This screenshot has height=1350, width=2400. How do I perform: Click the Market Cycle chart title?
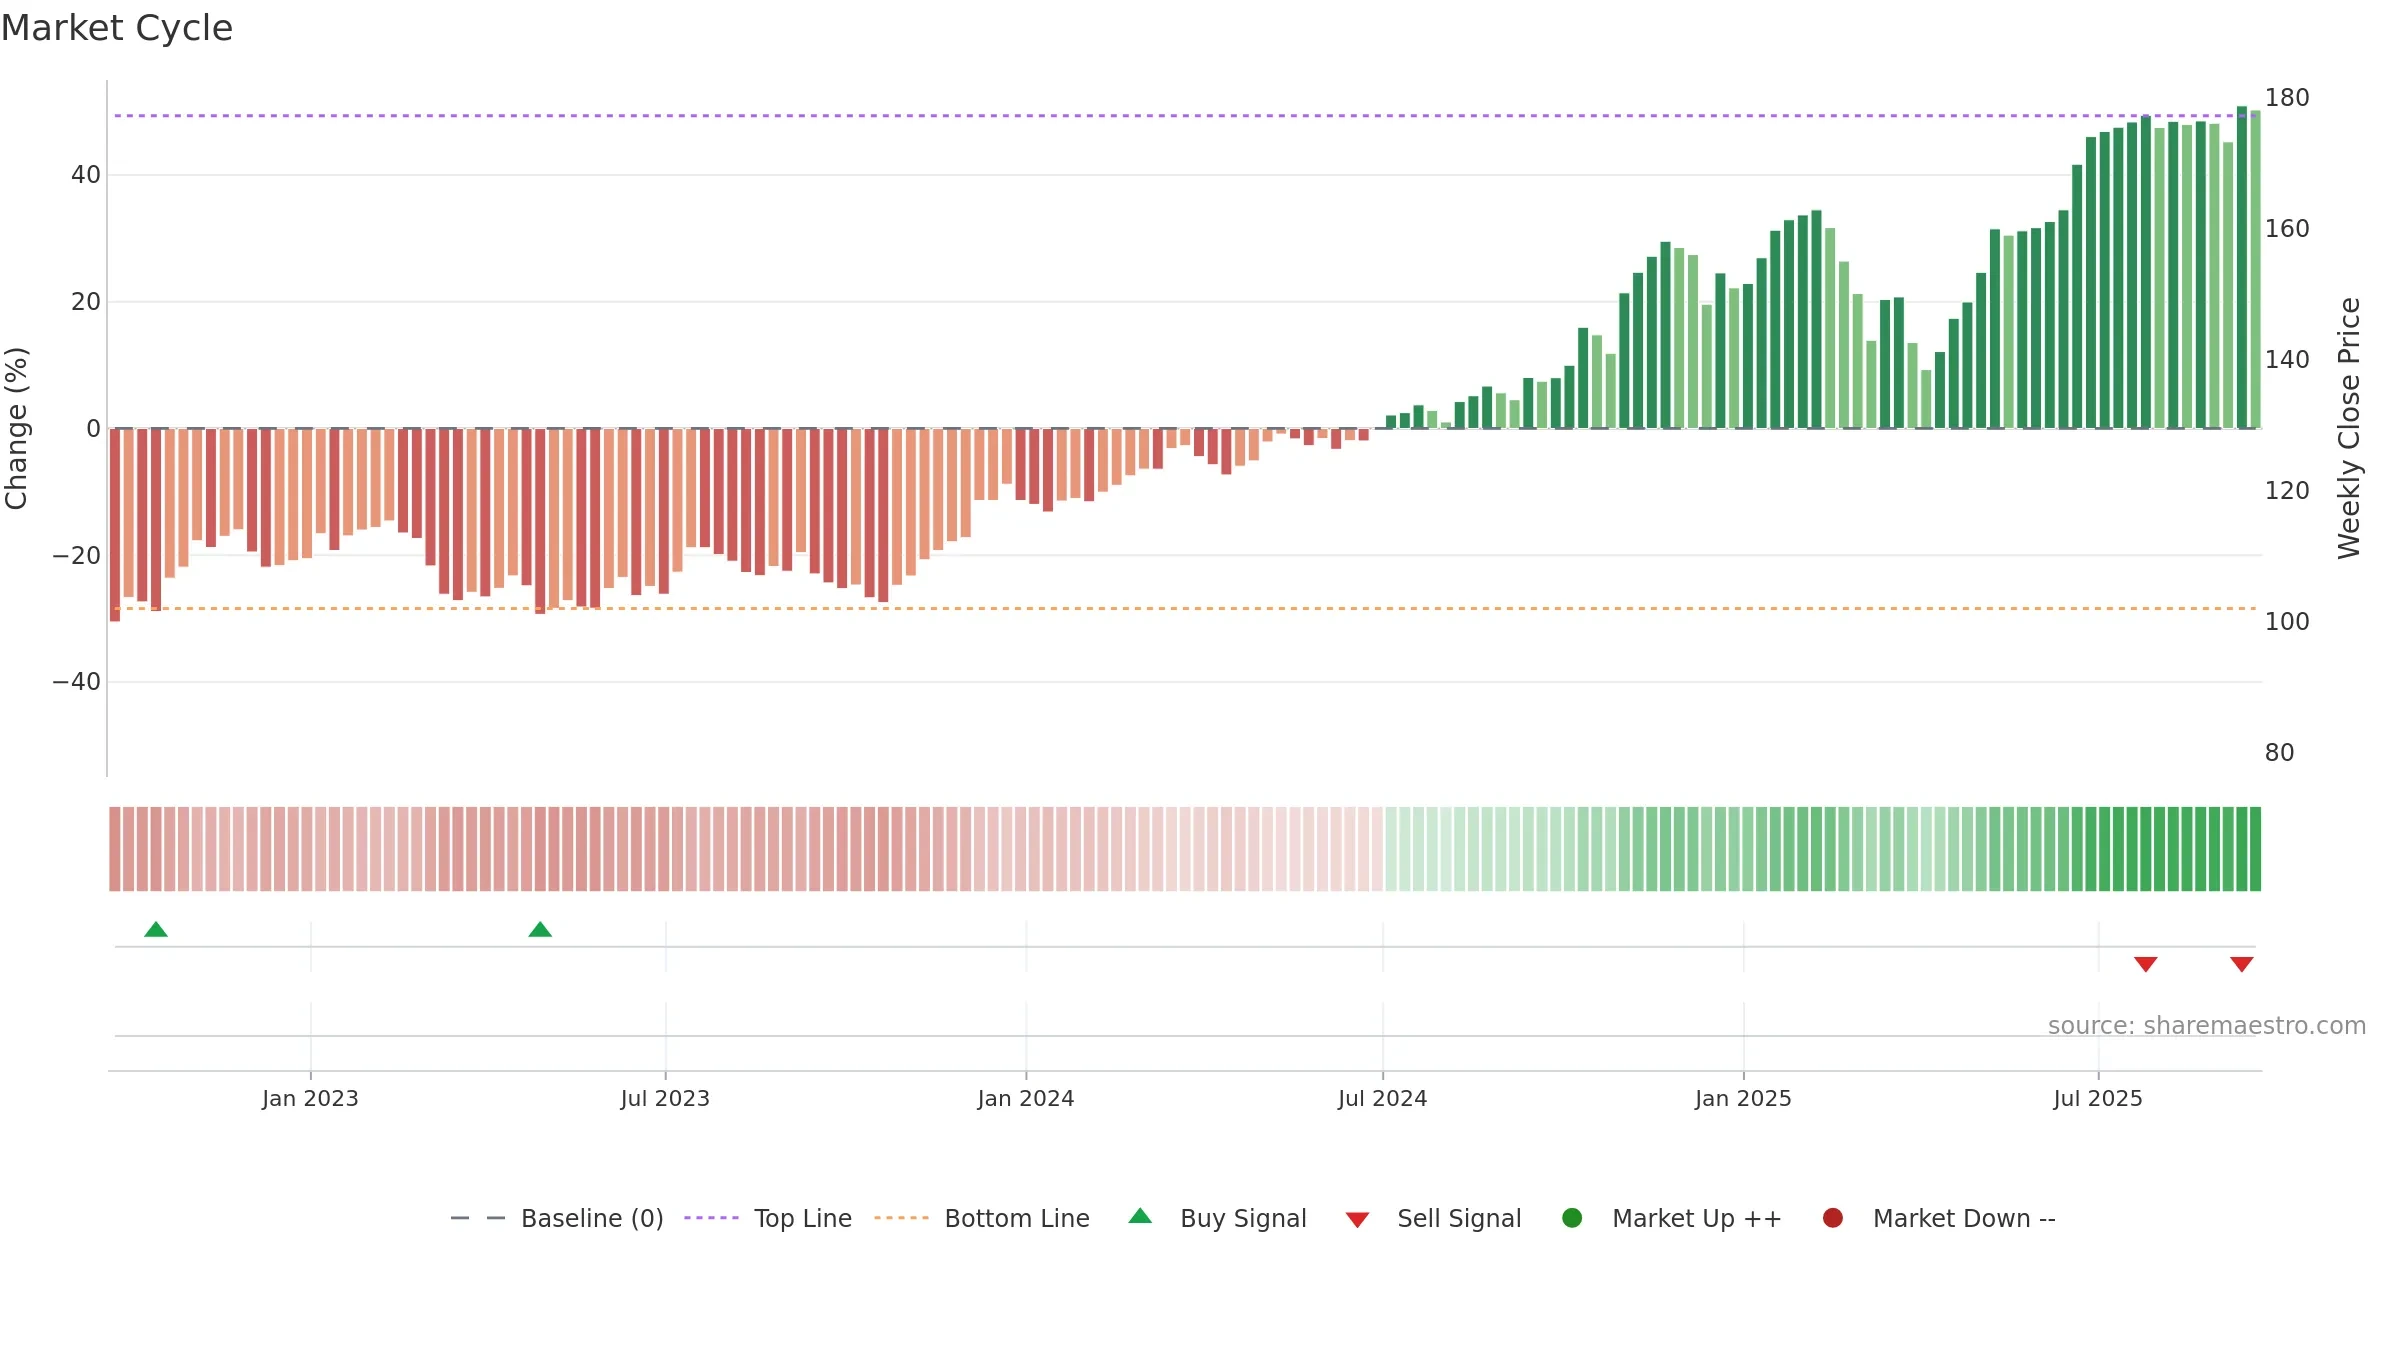[117, 28]
